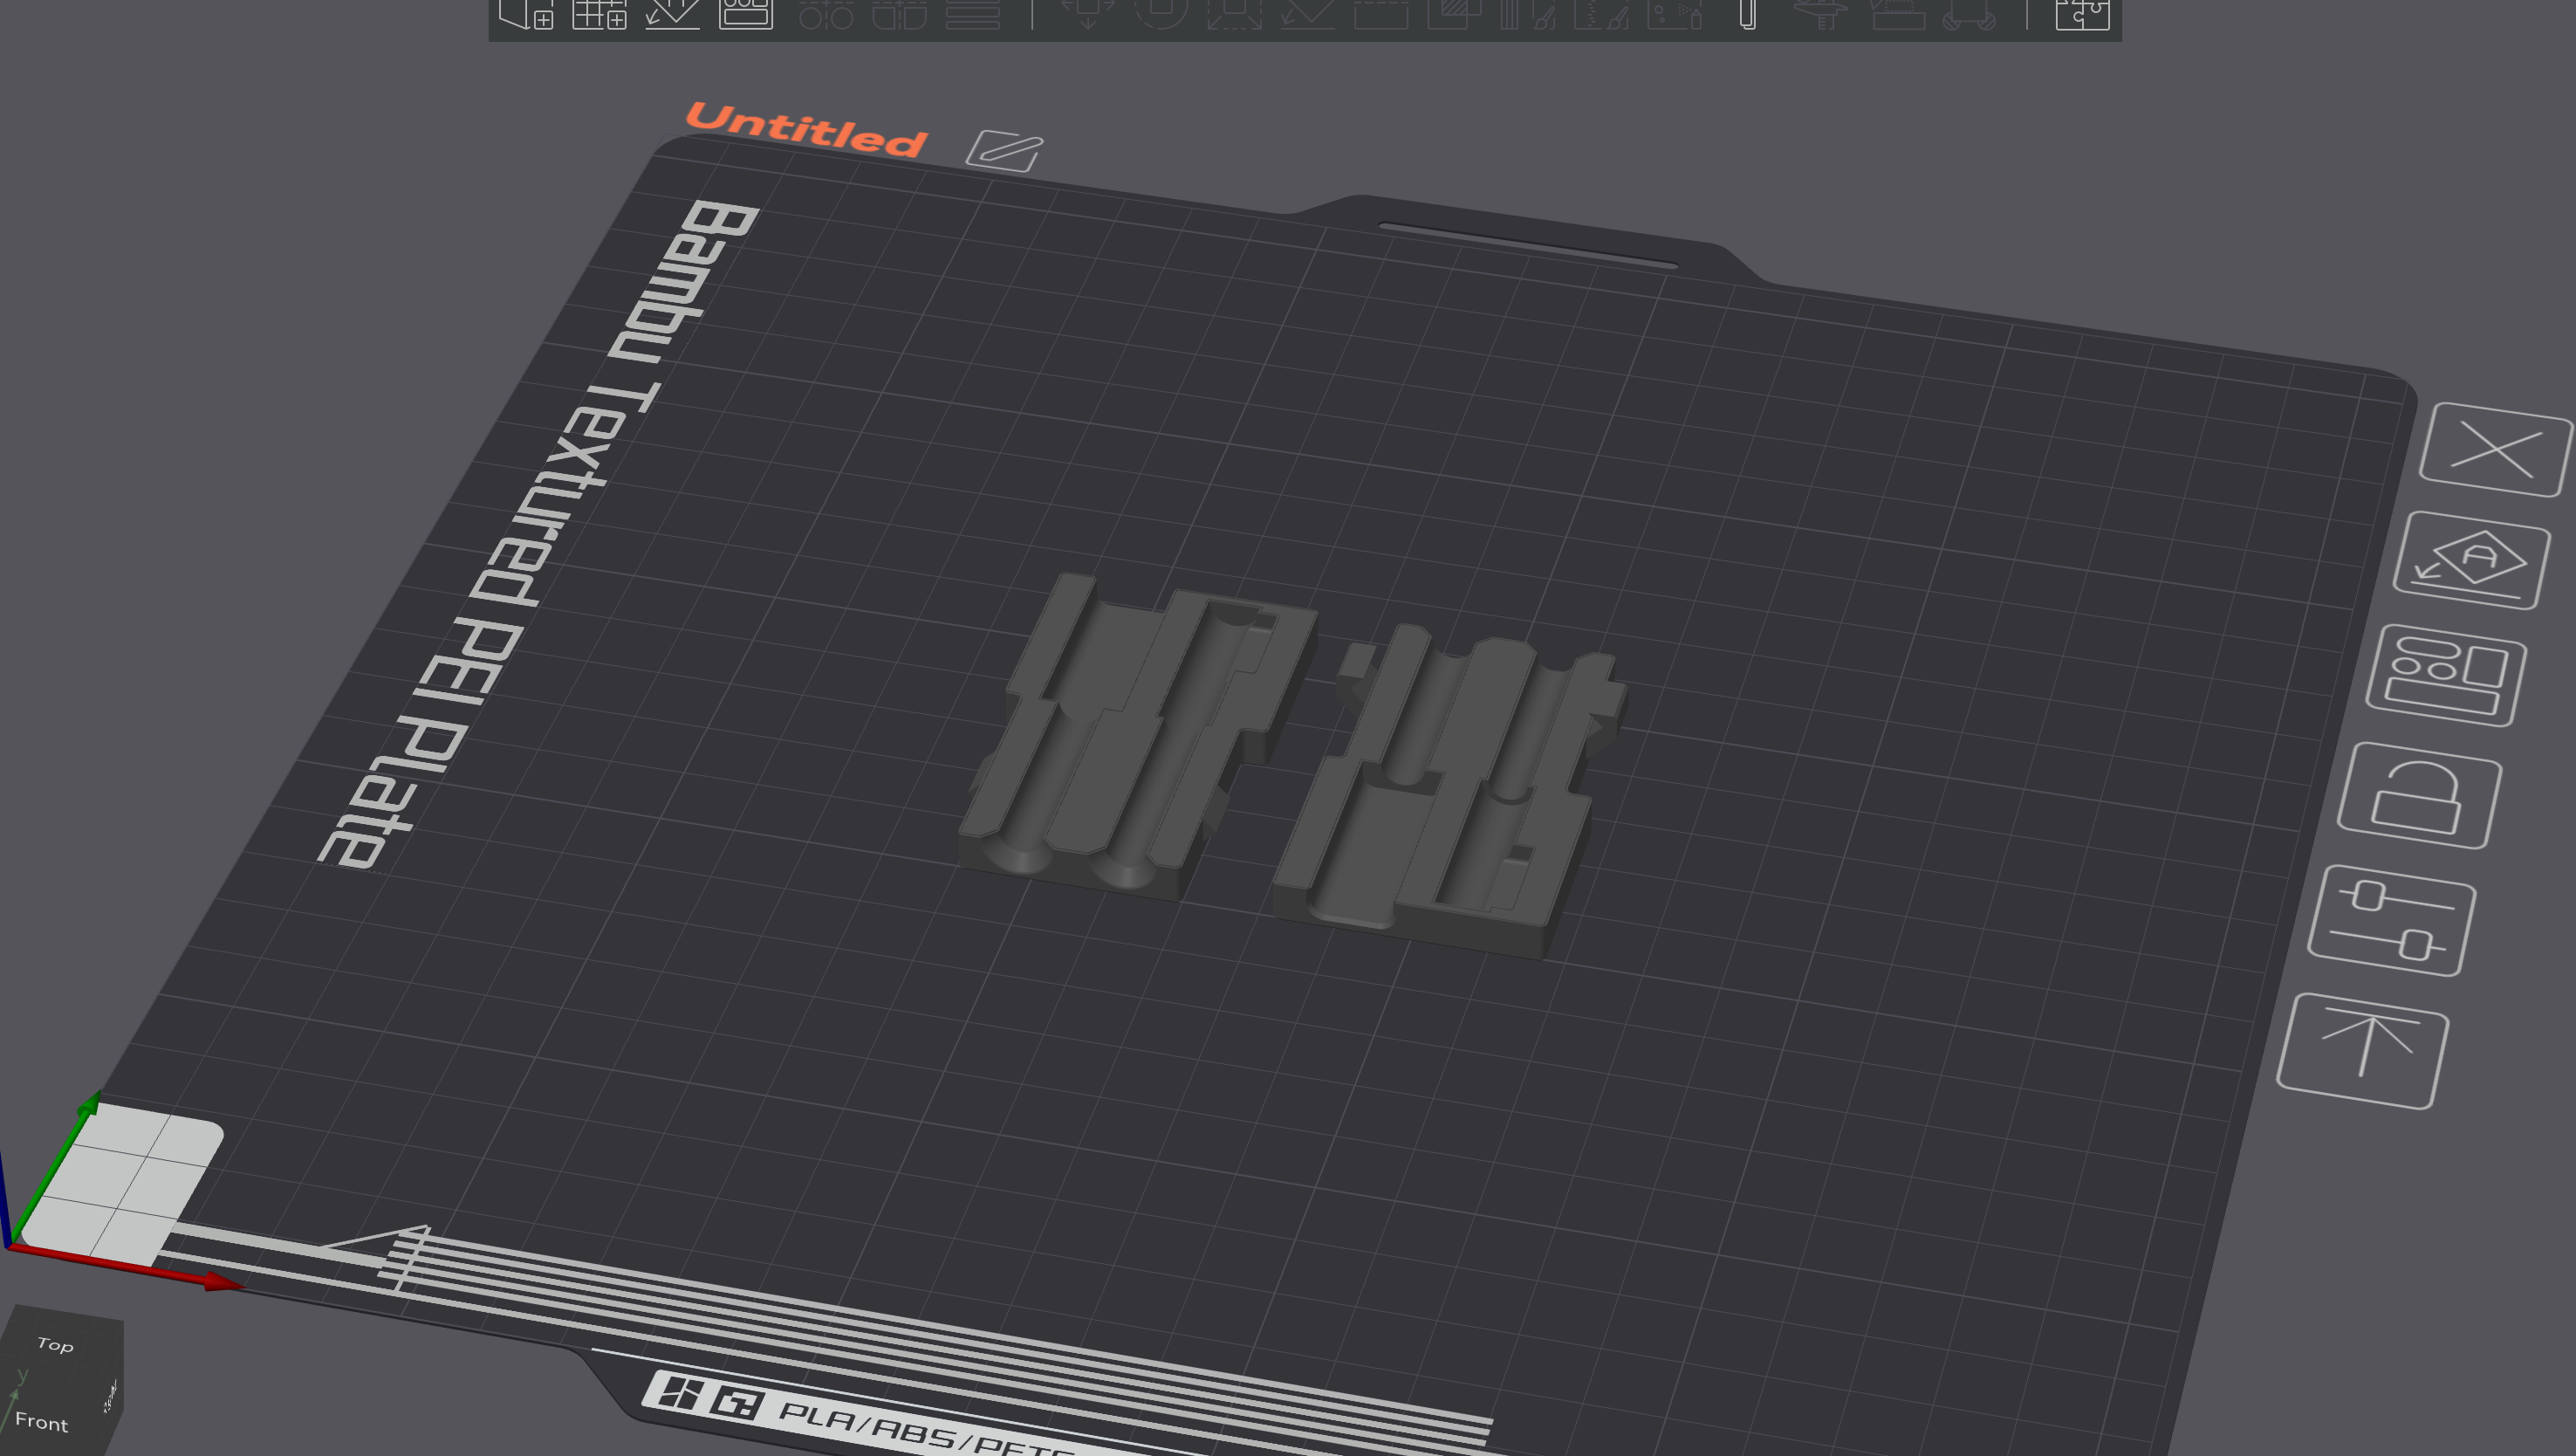
Task: Auto orient objects on this plate
Action: pyautogui.click(x=2471, y=560)
